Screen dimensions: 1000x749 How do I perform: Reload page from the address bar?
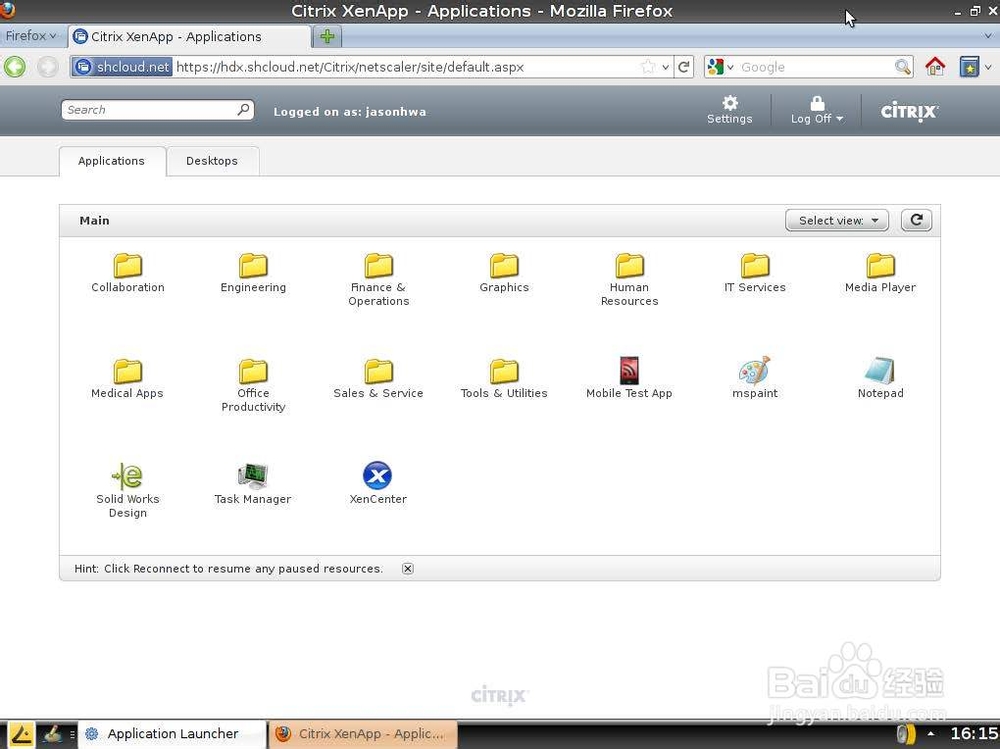coord(683,66)
